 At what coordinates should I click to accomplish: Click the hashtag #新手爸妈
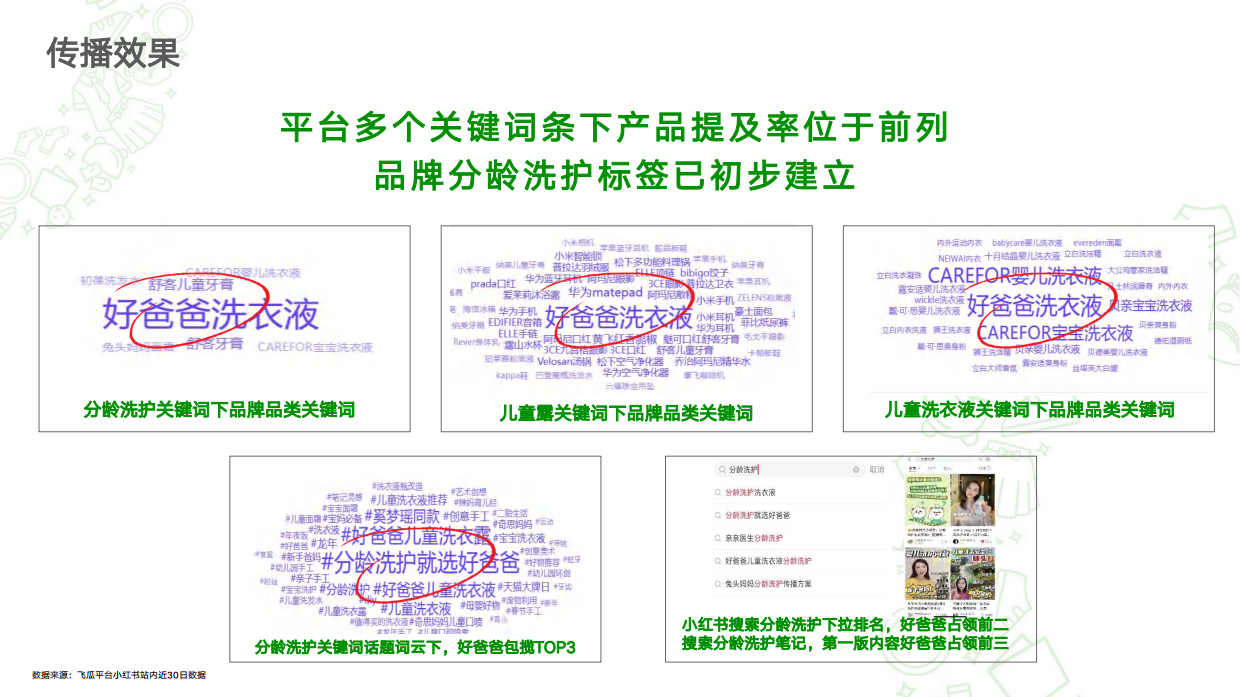pos(301,557)
